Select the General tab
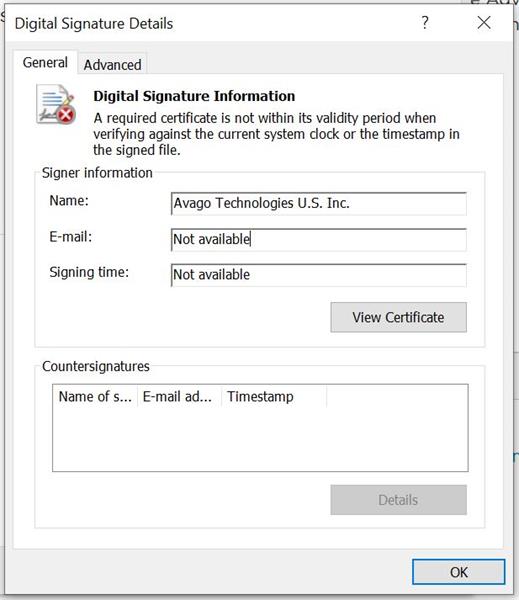Screen dimensions: 519x600 click(x=45, y=62)
